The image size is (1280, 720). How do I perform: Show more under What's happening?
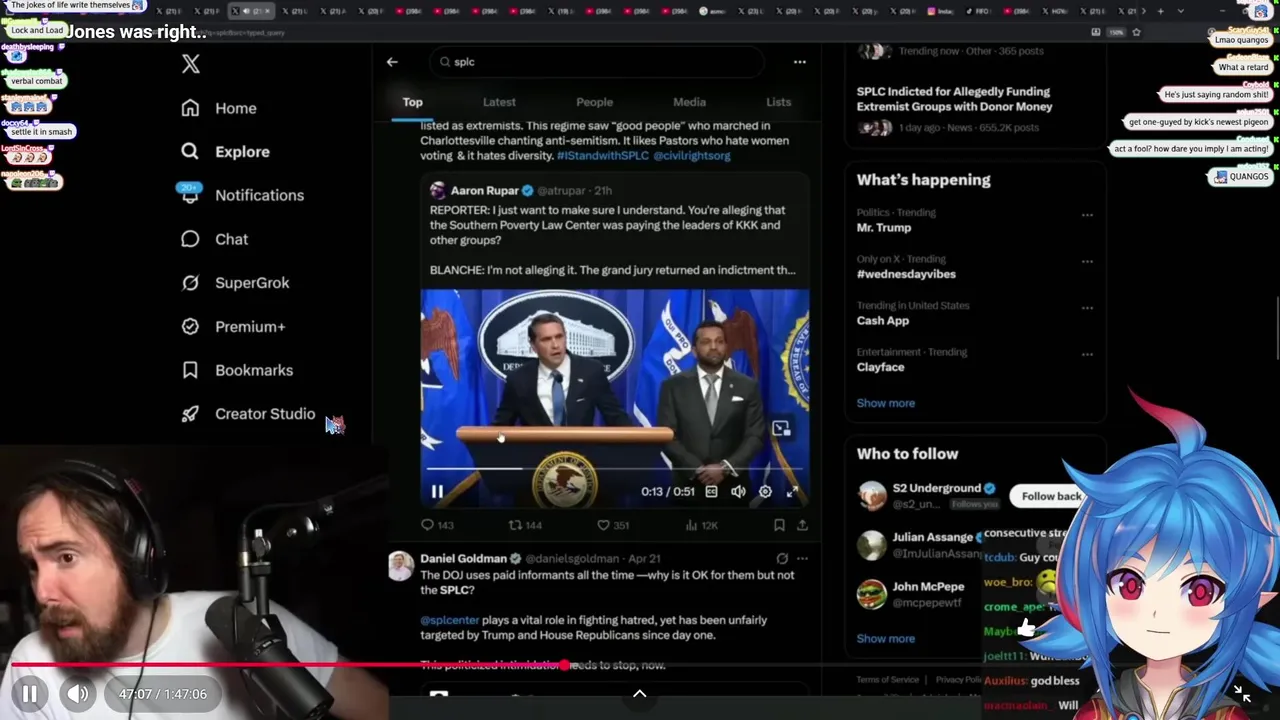tap(885, 403)
